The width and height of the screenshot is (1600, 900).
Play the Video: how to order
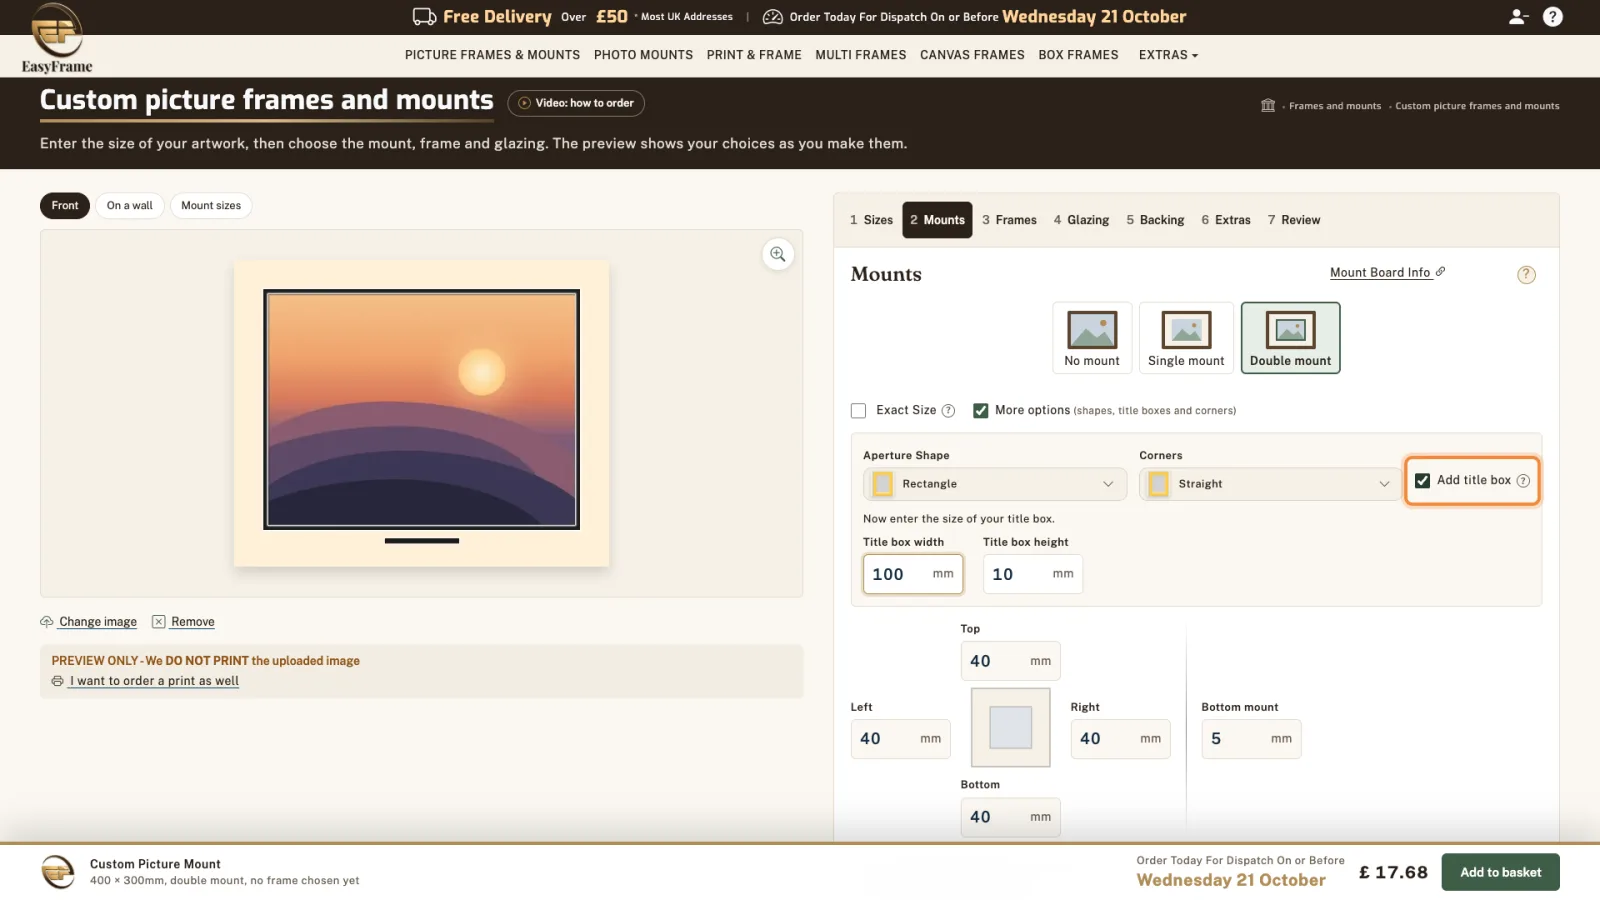(x=576, y=103)
